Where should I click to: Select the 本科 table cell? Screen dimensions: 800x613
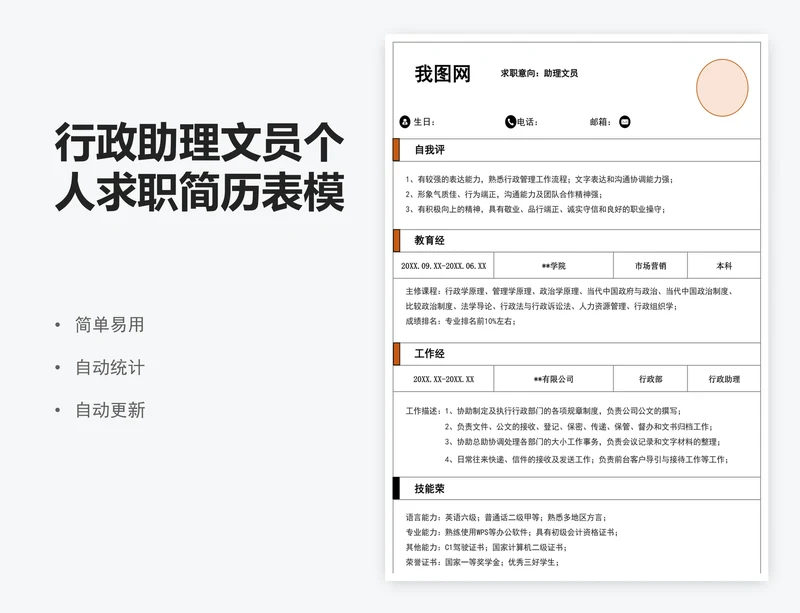tap(724, 266)
